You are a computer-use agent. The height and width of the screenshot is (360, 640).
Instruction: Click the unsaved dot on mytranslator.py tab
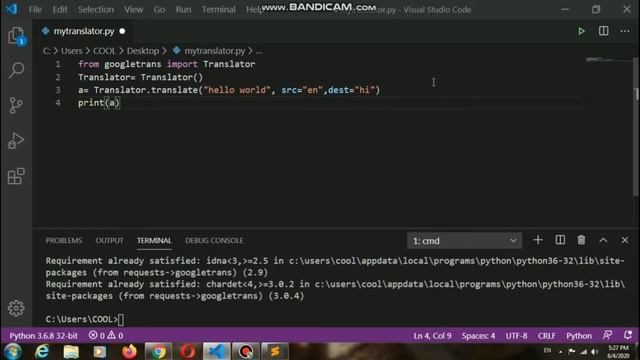pos(122,31)
